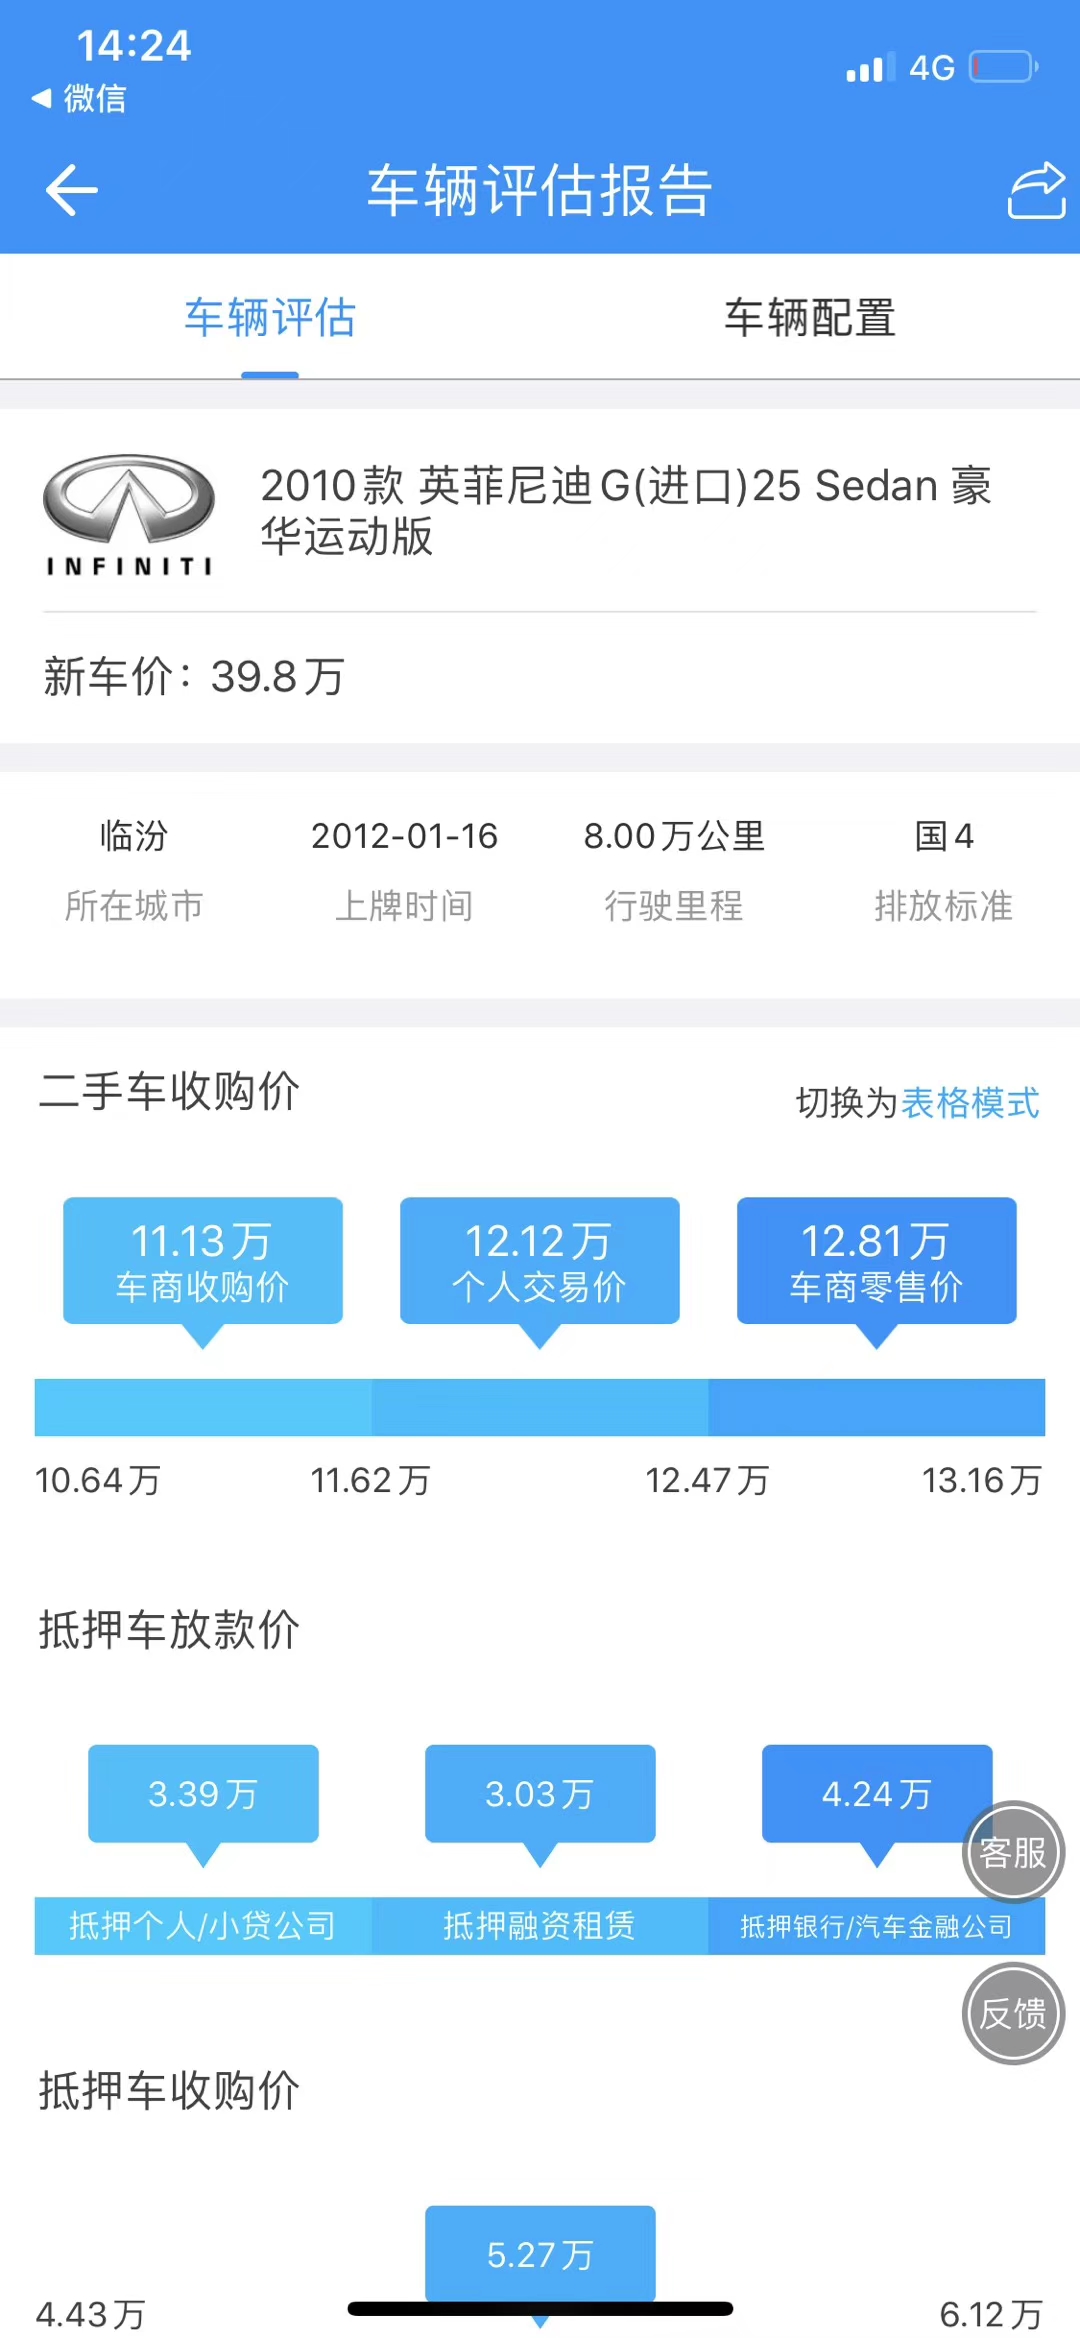This screenshot has height=2338, width=1080.
Task: Tap the 4.43万 low price label
Action: 91,2315
